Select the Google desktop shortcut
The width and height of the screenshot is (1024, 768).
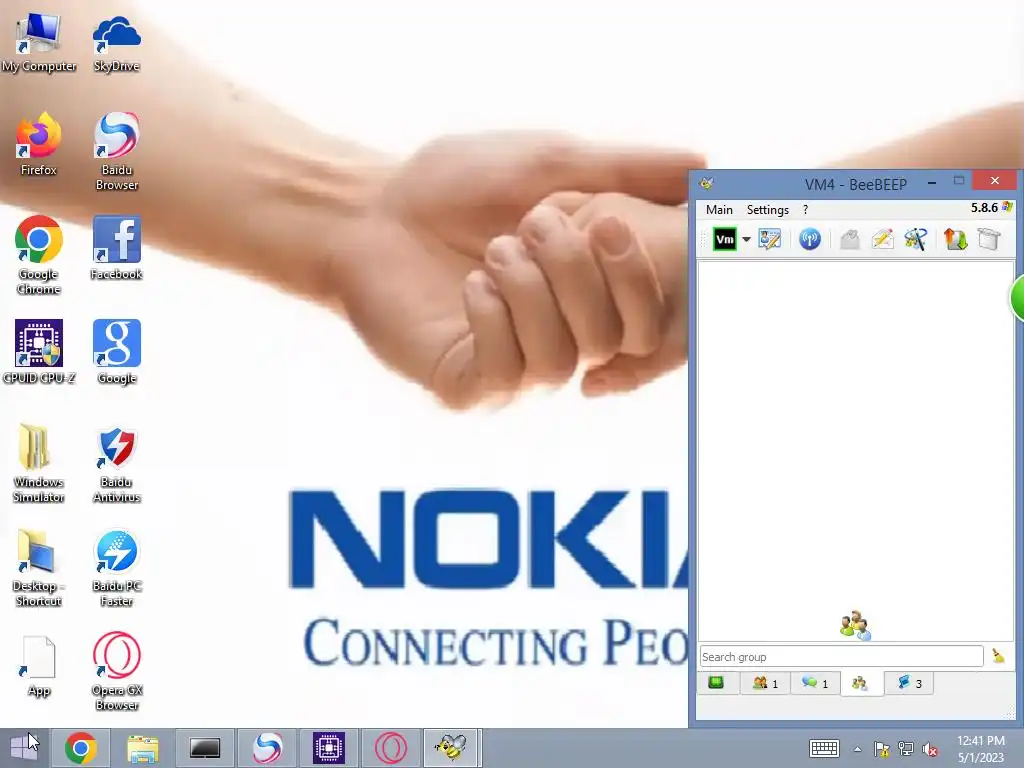pyautogui.click(x=116, y=351)
